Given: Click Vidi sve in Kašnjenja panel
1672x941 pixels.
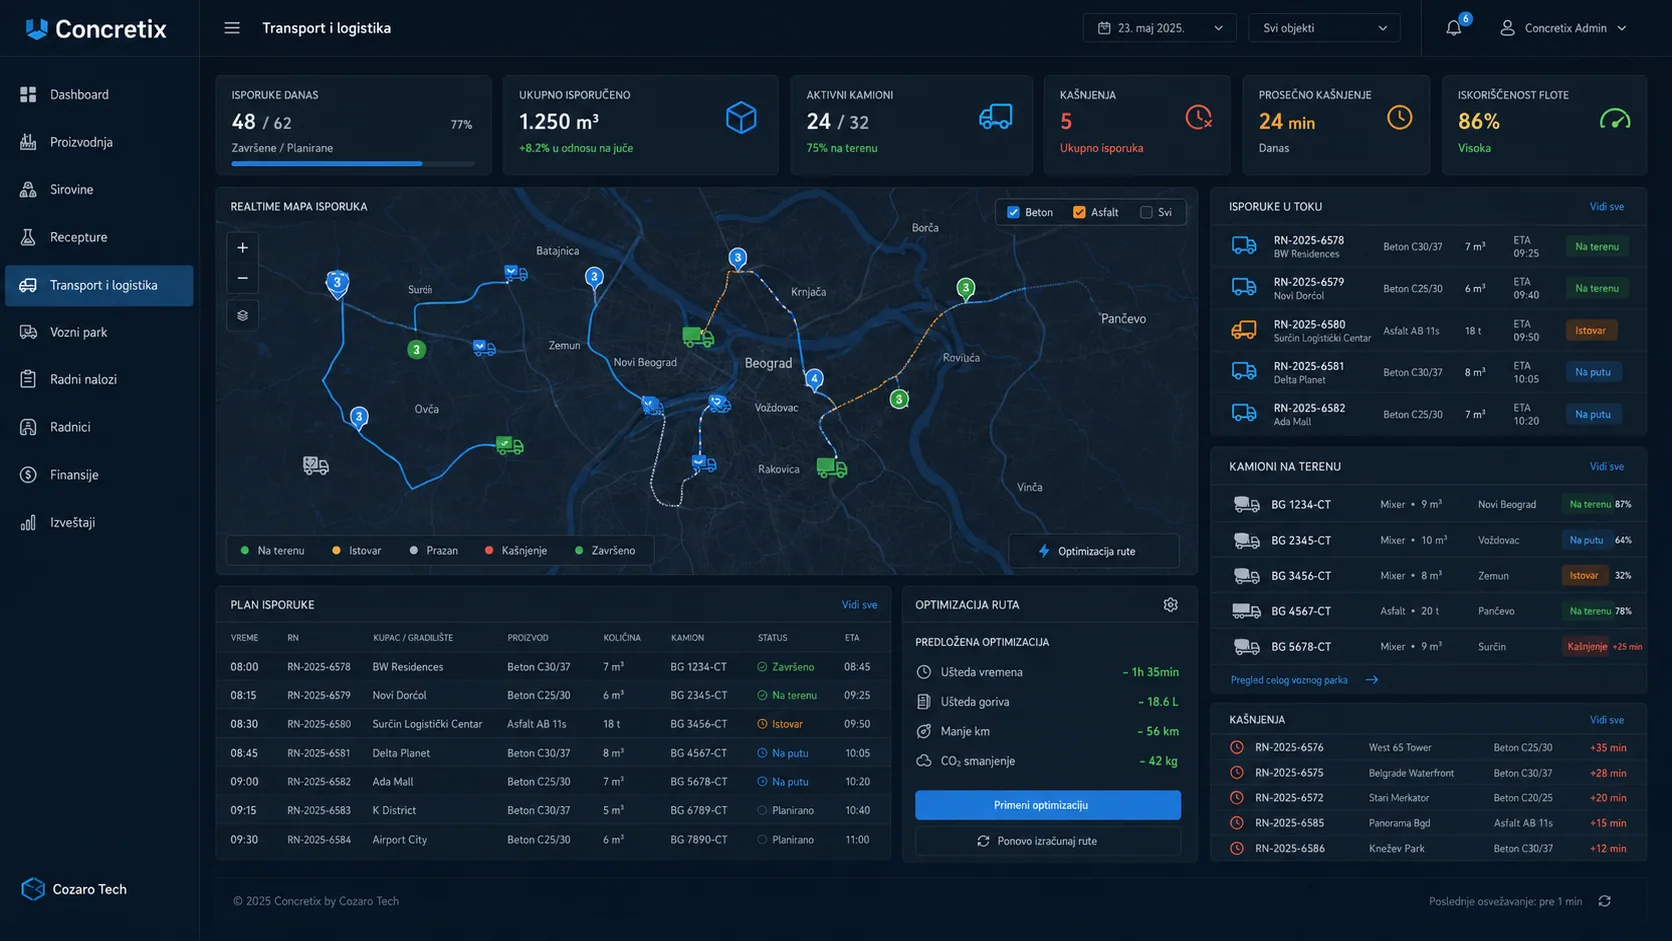Looking at the screenshot, I should click(1606, 720).
